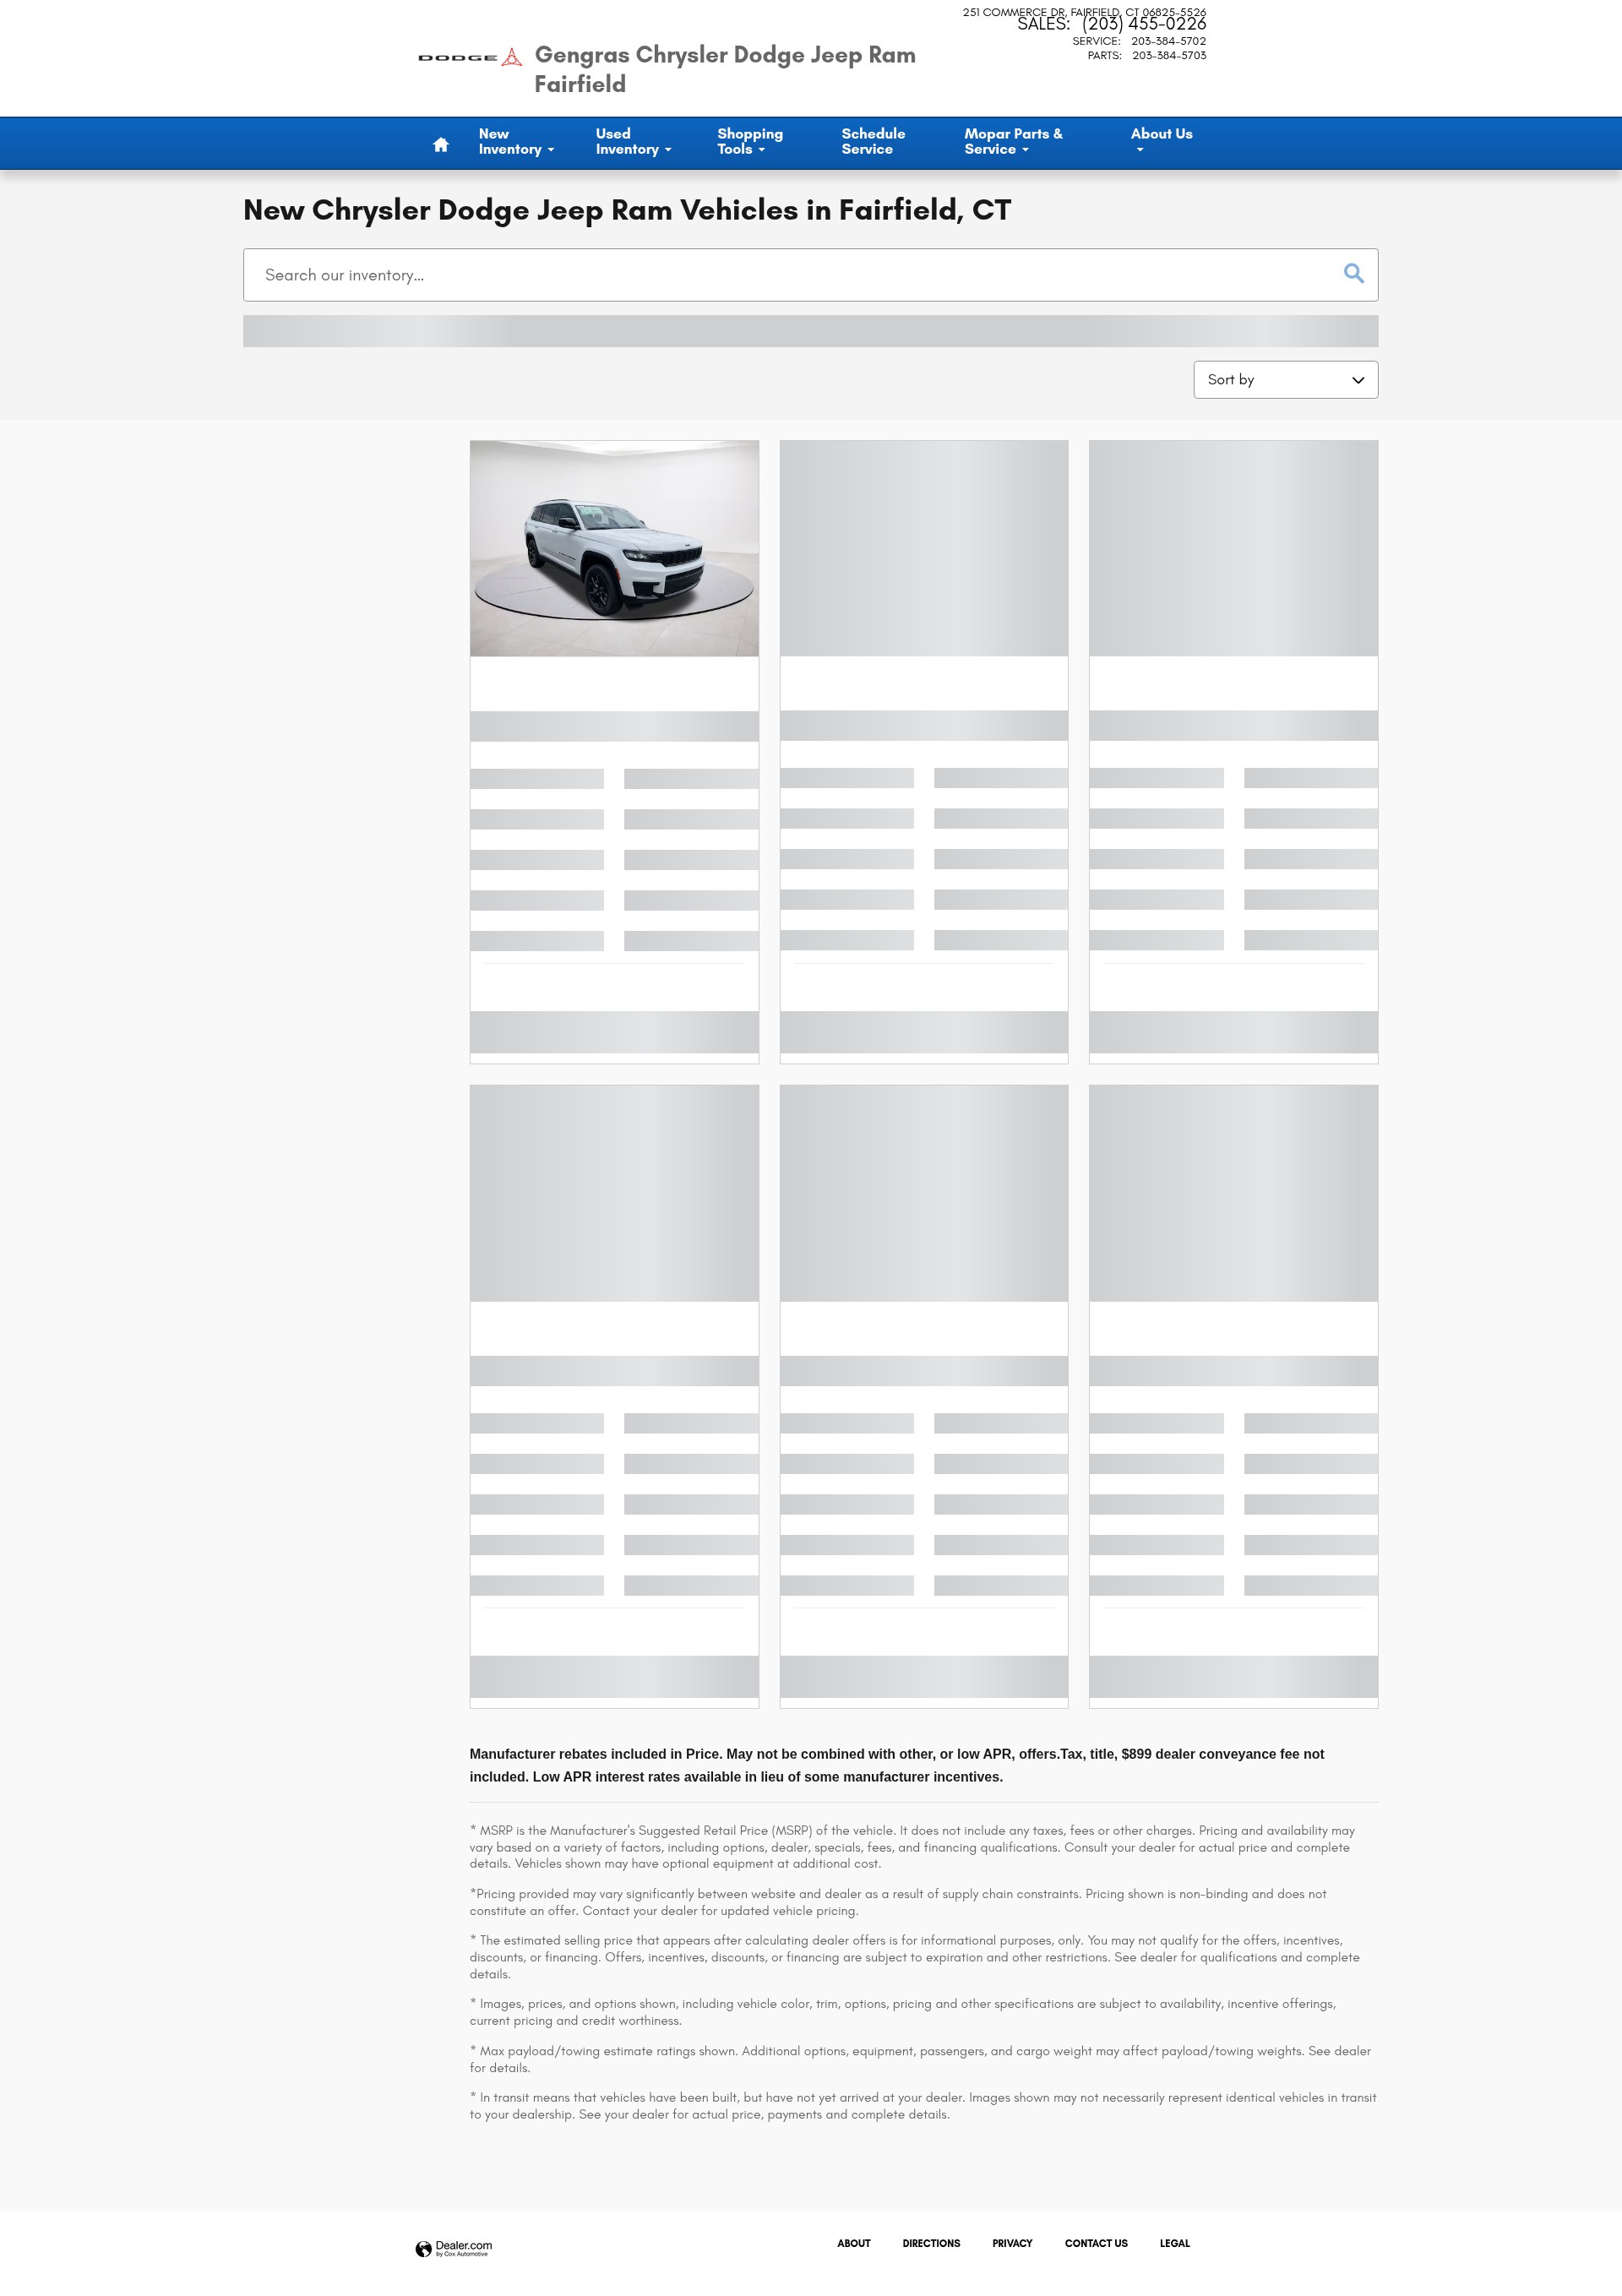
Task: Click the service phone 203-384-5702
Action: coord(1168,42)
